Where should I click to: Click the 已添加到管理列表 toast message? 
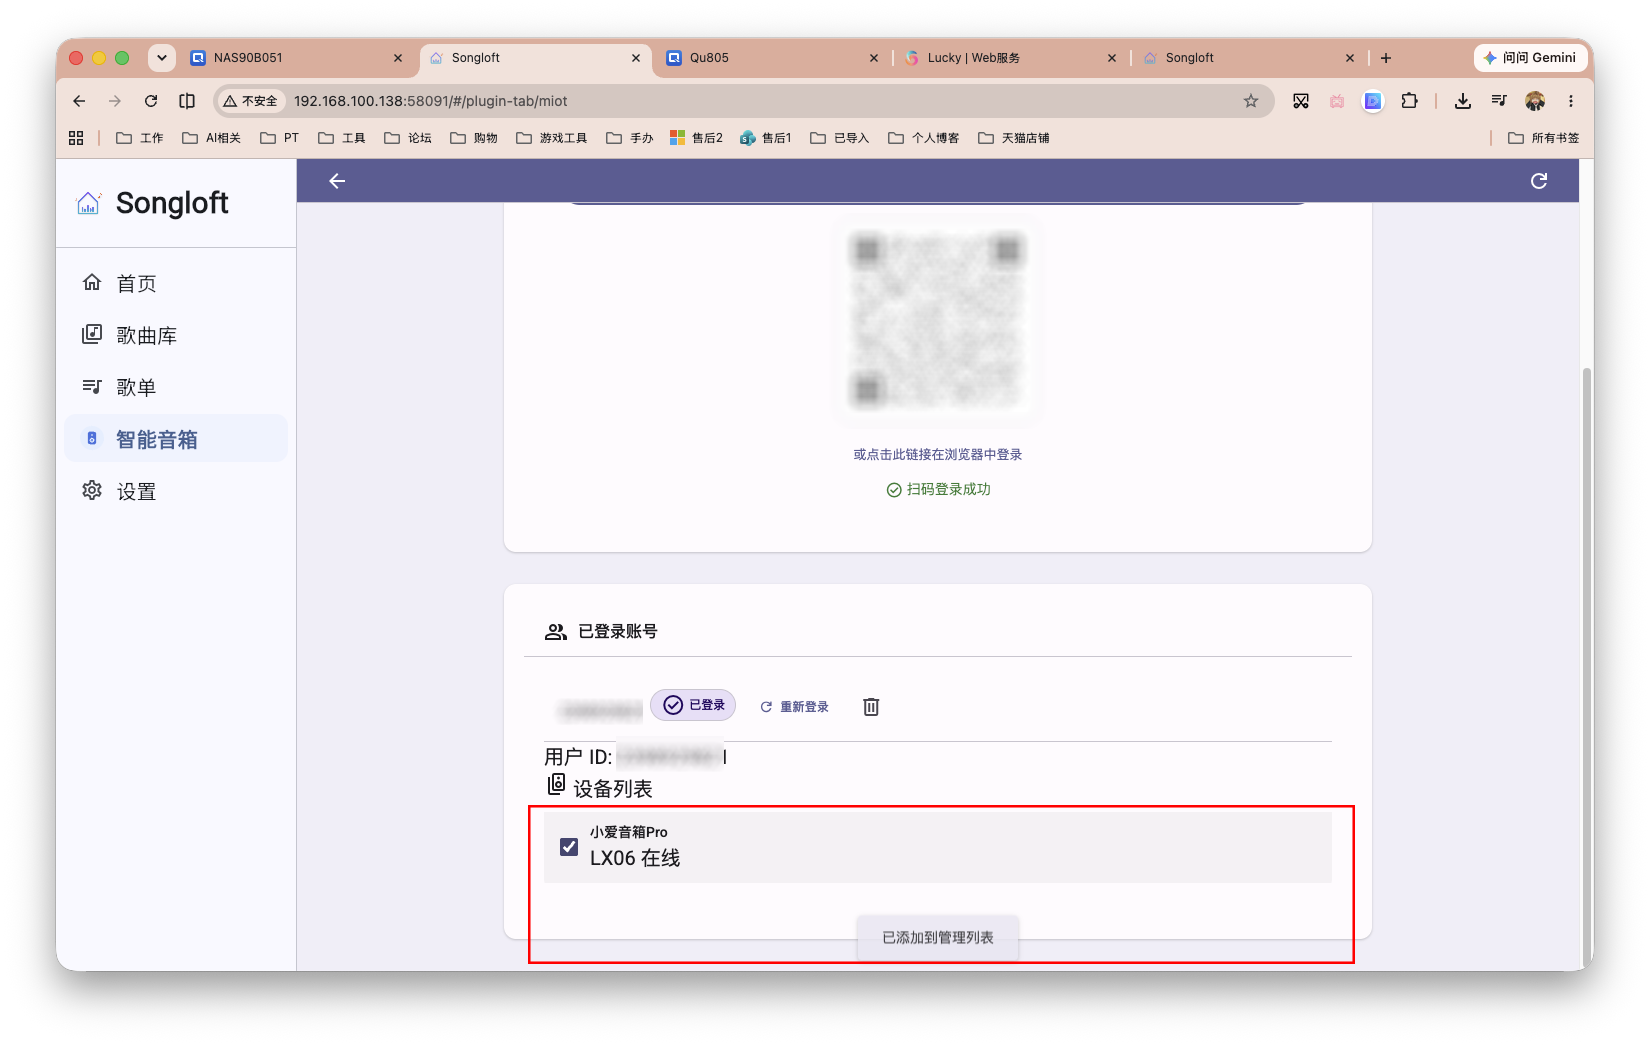937,938
